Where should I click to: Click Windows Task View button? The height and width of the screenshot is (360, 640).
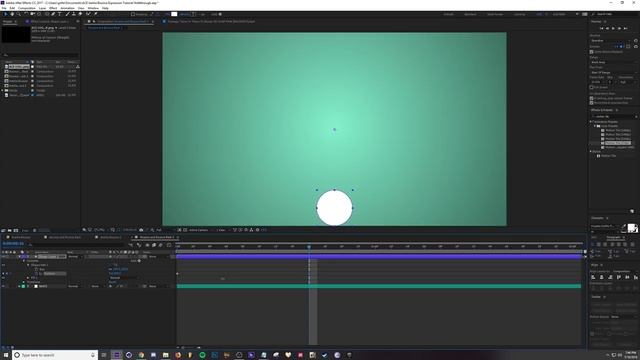click(104, 355)
